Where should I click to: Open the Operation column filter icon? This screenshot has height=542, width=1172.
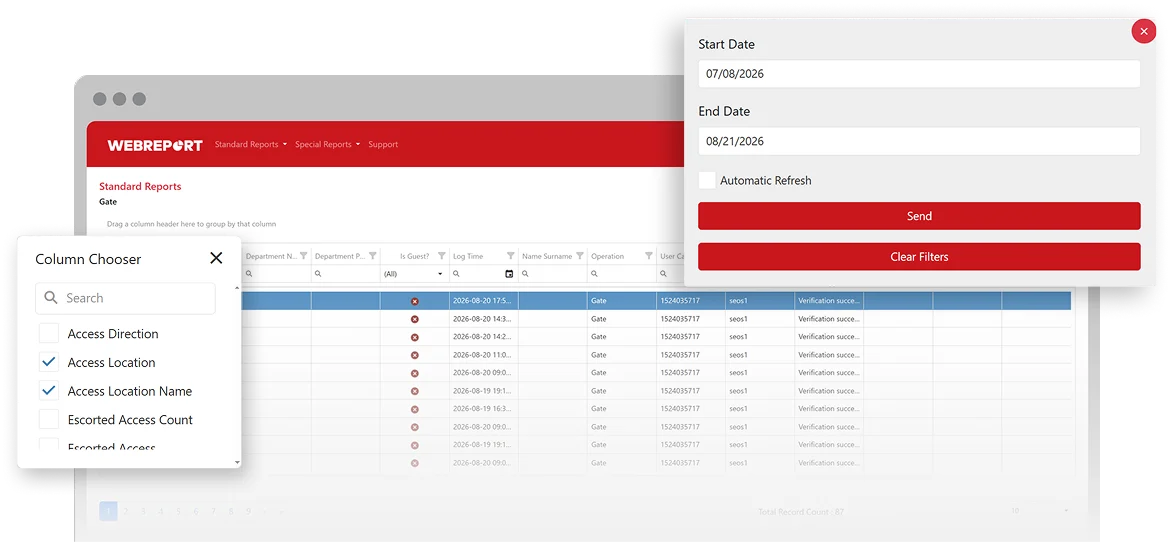click(x=648, y=256)
